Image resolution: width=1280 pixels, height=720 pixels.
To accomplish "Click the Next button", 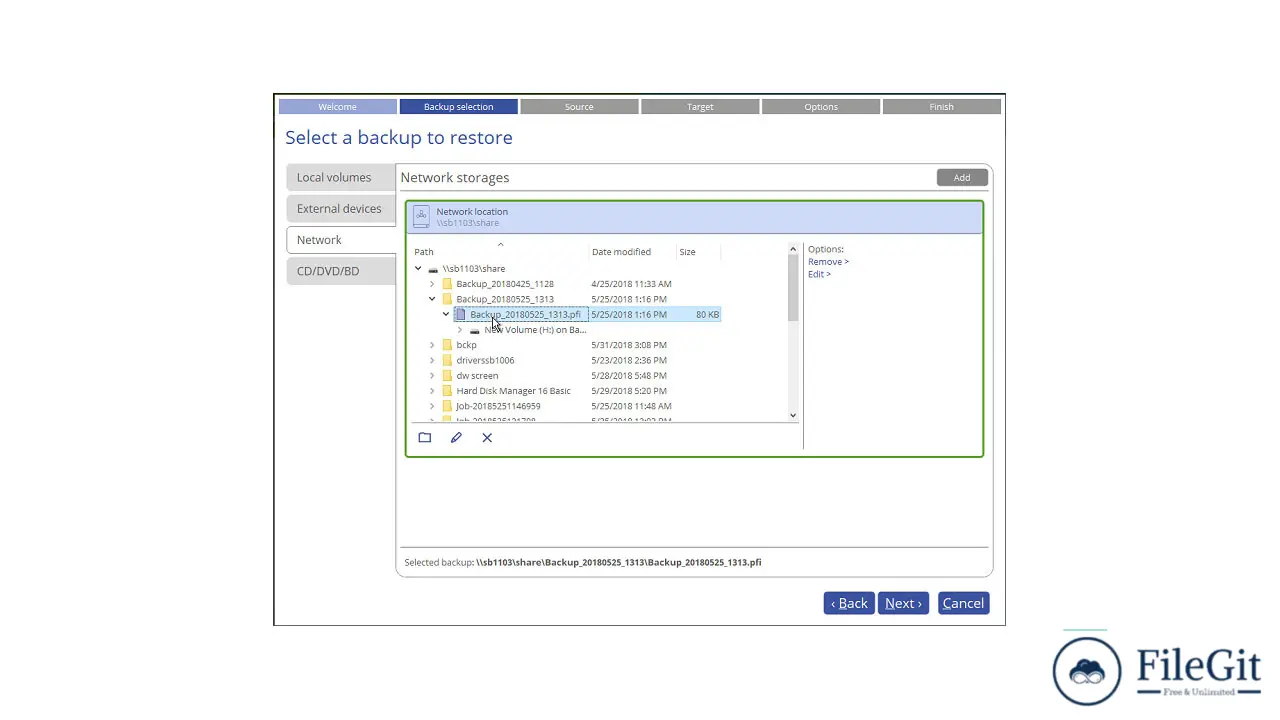I will [x=903, y=603].
